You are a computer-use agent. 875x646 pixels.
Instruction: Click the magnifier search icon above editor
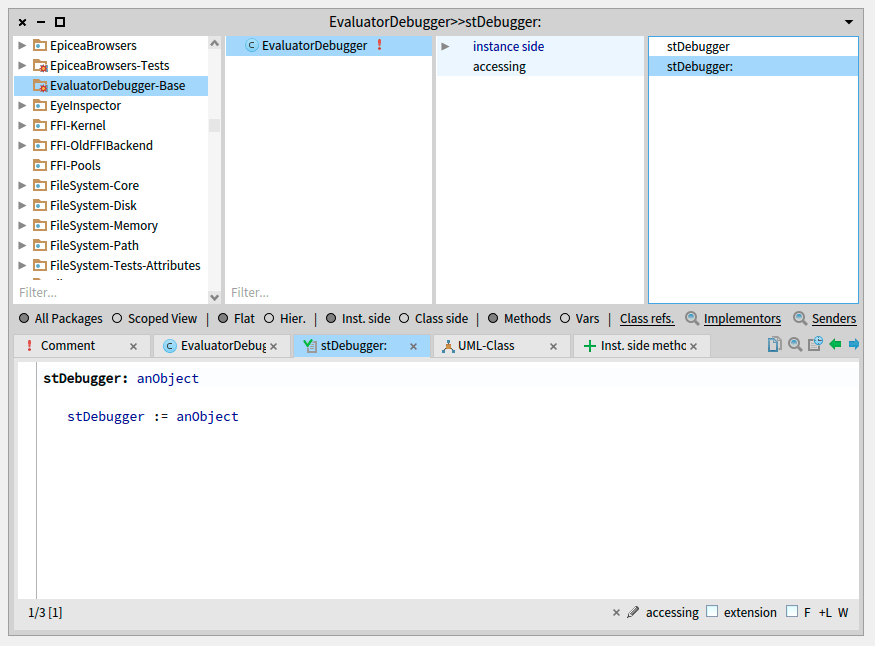(x=794, y=345)
